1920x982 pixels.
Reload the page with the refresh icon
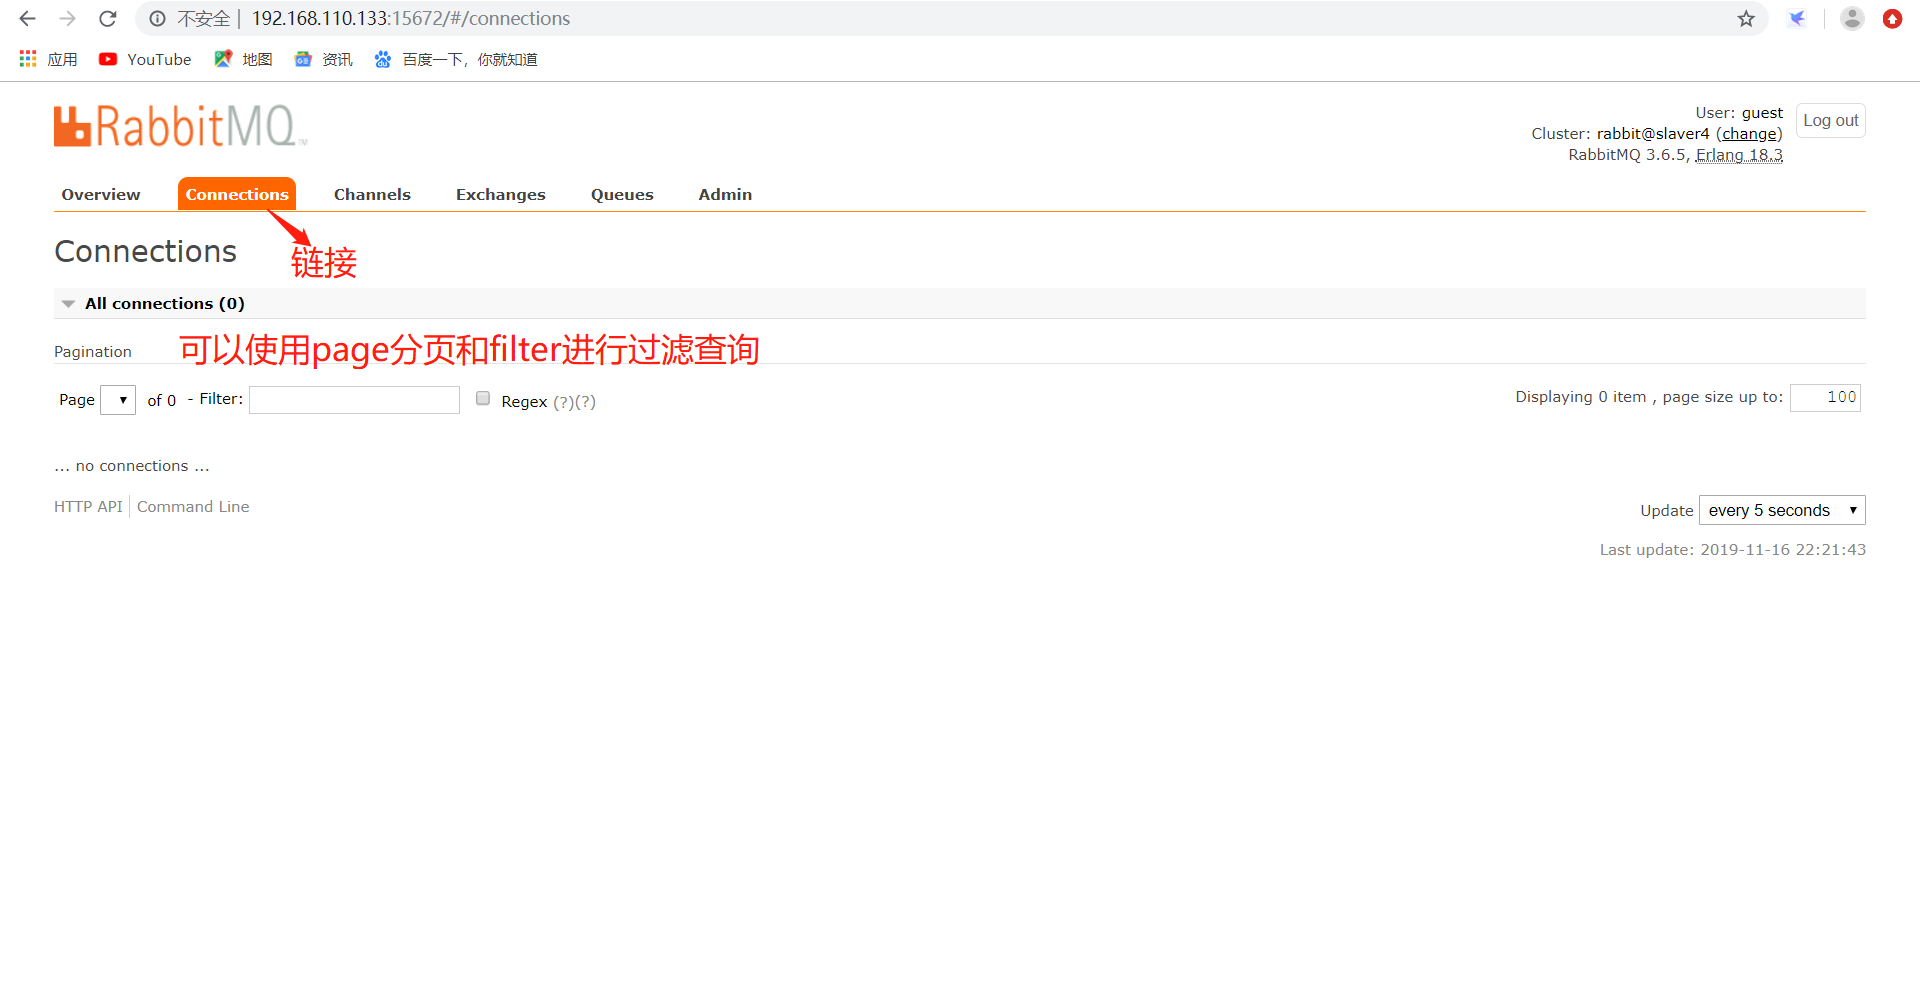click(x=107, y=18)
